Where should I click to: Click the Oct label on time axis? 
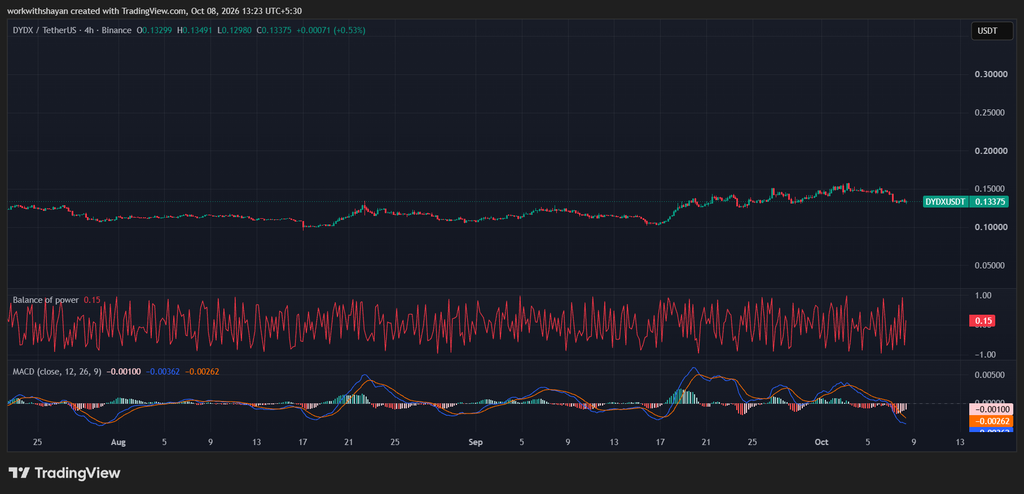click(823, 442)
